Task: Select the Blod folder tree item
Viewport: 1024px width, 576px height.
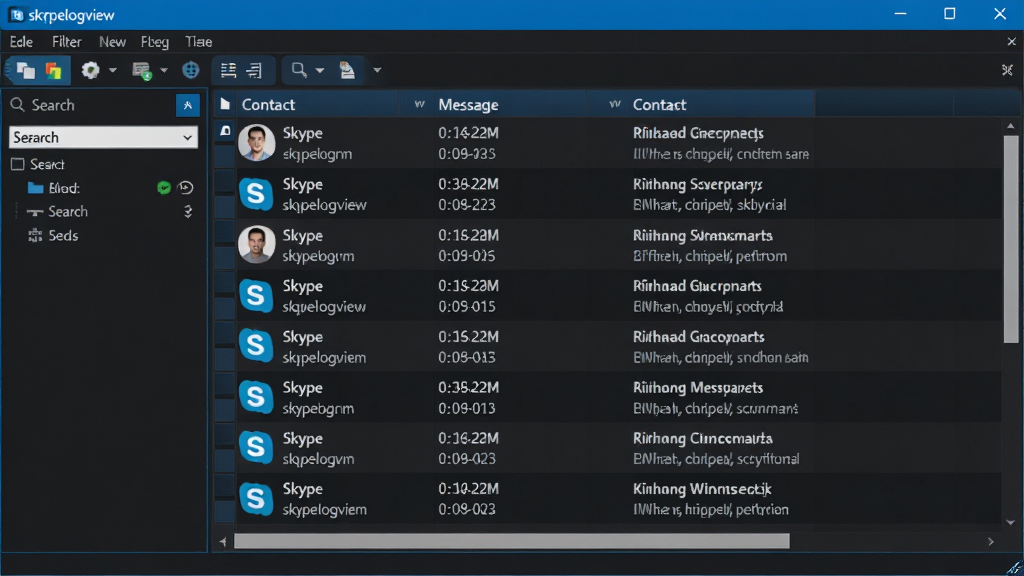Action: pyautogui.click(x=64, y=188)
